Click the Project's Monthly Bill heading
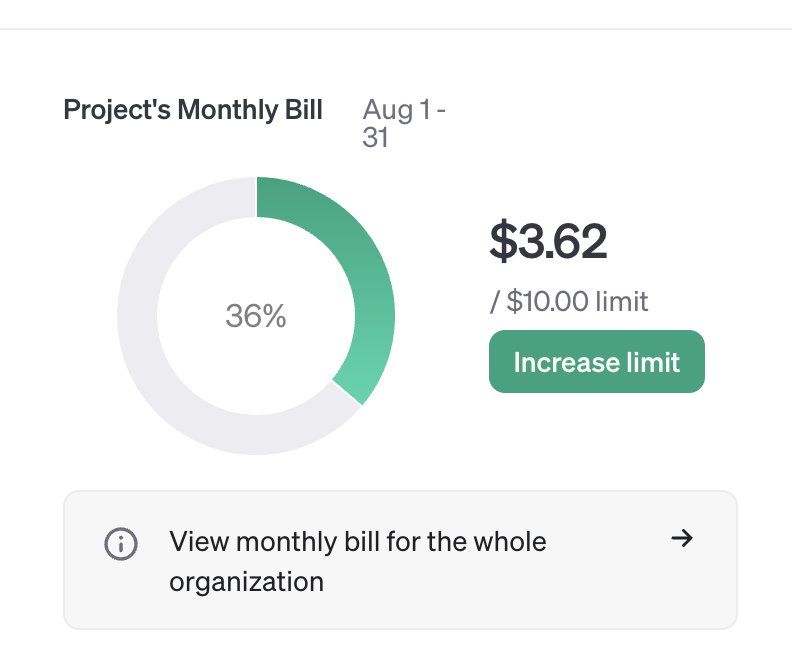This screenshot has height=658, width=792. [193, 110]
